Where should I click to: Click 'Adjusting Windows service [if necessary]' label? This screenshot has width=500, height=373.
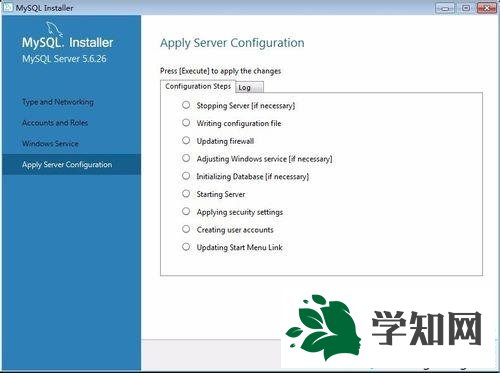264,159
